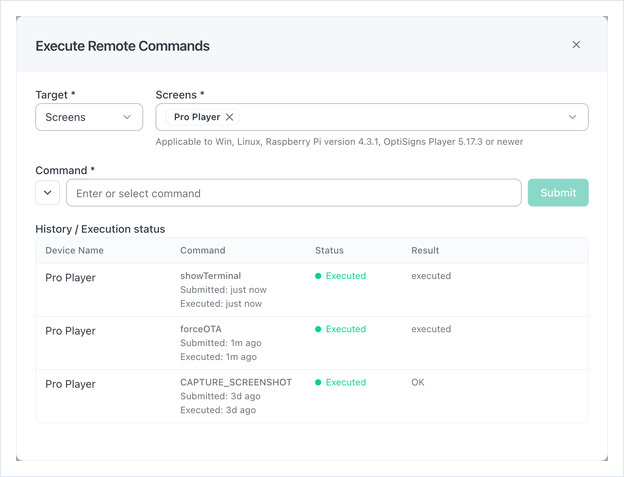Viewport: 624px width, 477px height.
Task: Click the Status column header
Action: pyautogui.click(x=329, y=250)
